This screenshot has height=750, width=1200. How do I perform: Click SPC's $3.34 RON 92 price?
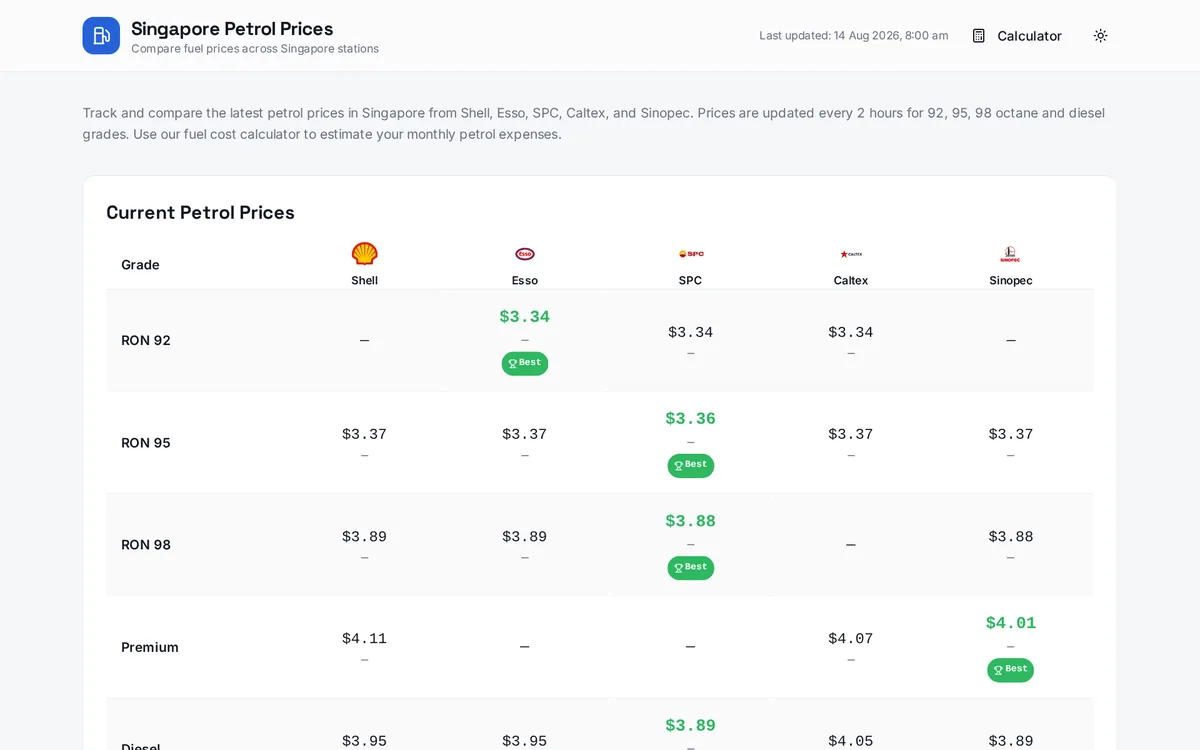coord(691,332)
